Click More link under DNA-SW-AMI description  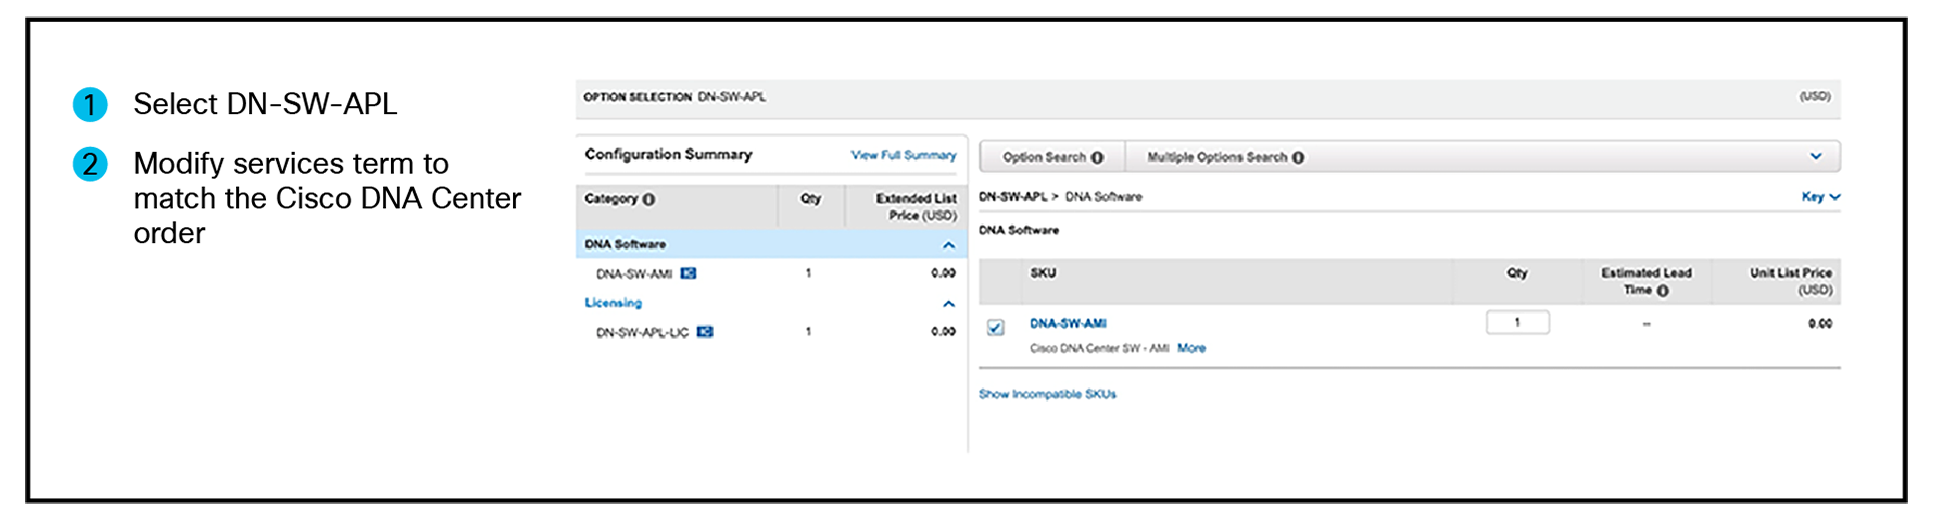click(1191, 348)
